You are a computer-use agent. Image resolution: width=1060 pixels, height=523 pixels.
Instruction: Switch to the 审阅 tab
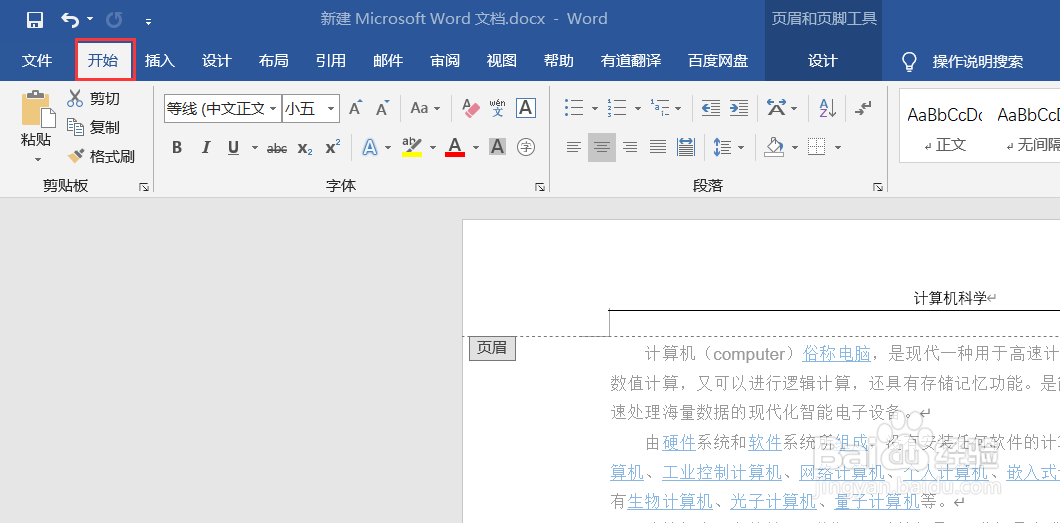[x=445, y=61]
